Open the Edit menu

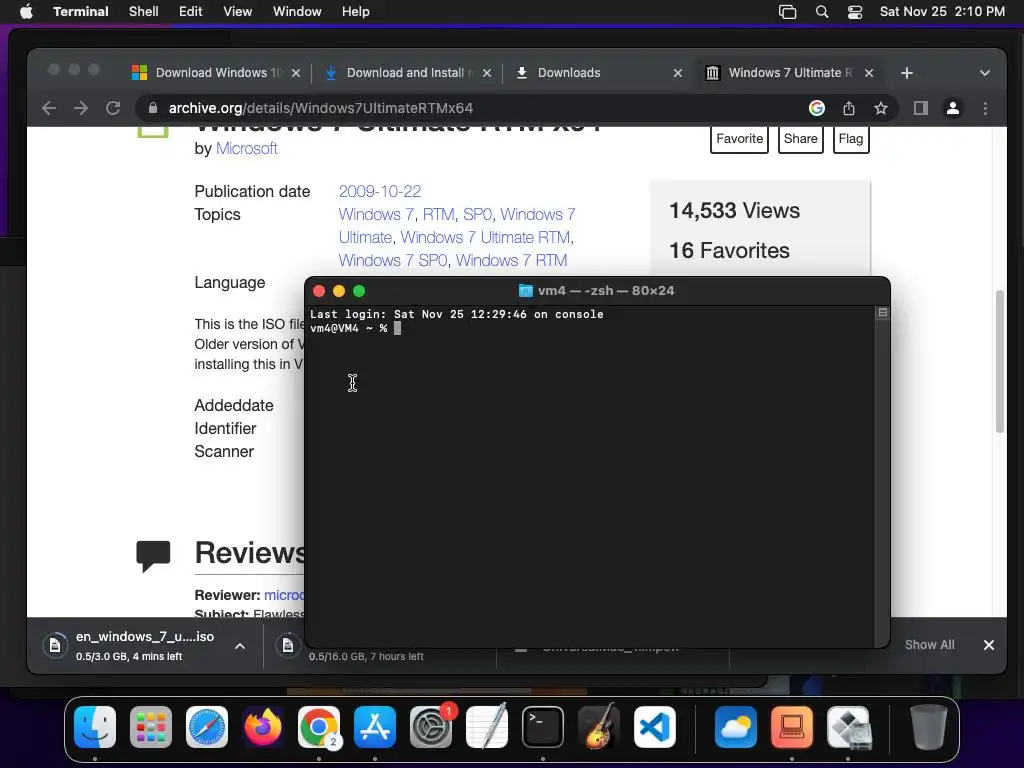pos(191,12)
